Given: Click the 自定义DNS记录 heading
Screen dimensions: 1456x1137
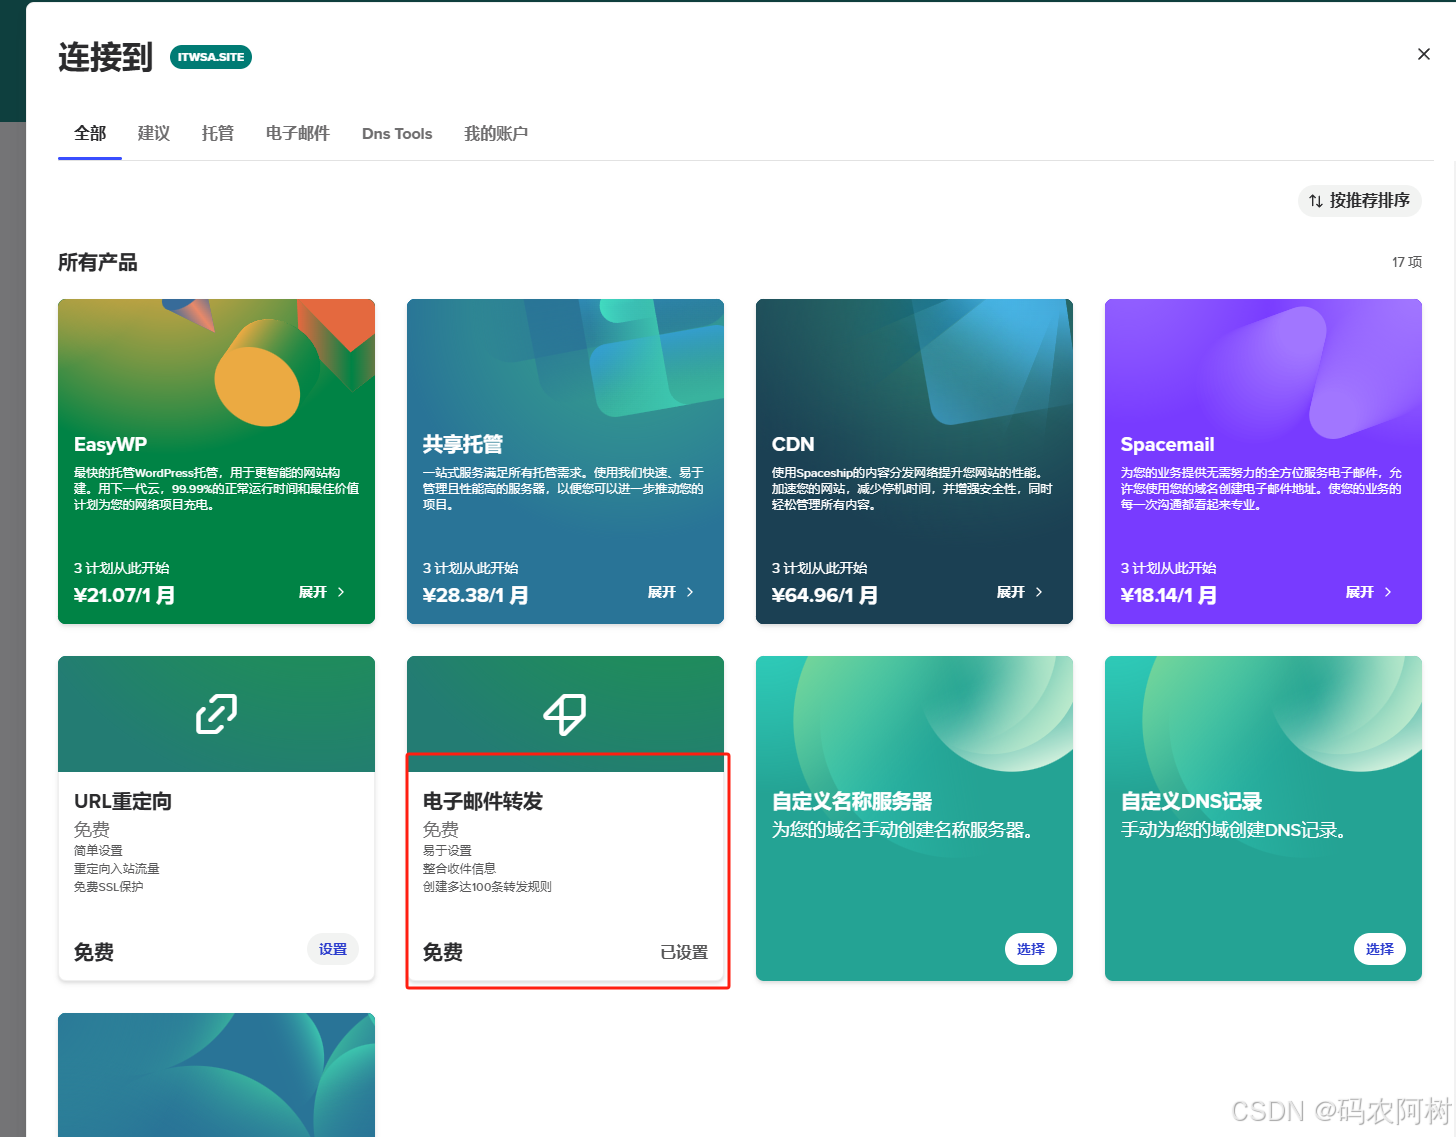Looking at the screenshot, I should 1191,801.
